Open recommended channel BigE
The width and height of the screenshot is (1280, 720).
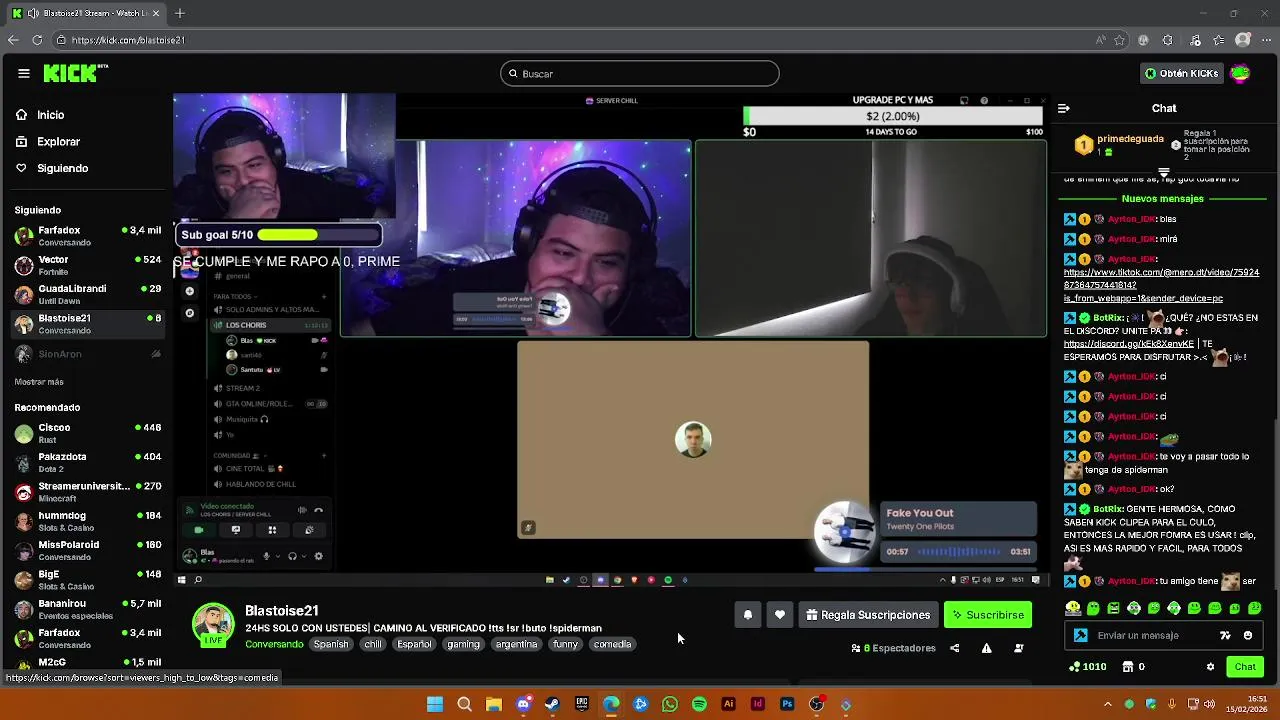pyautogui.click(x=88, y=580)
